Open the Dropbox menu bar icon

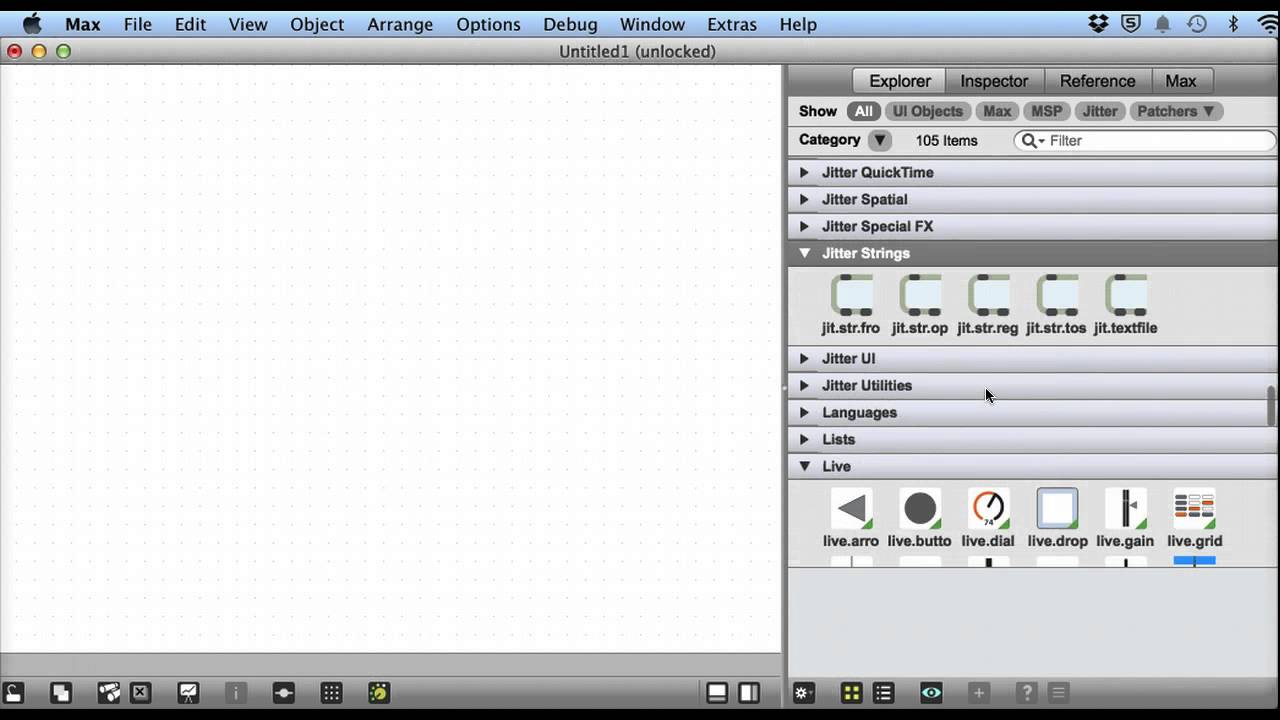1098,24
